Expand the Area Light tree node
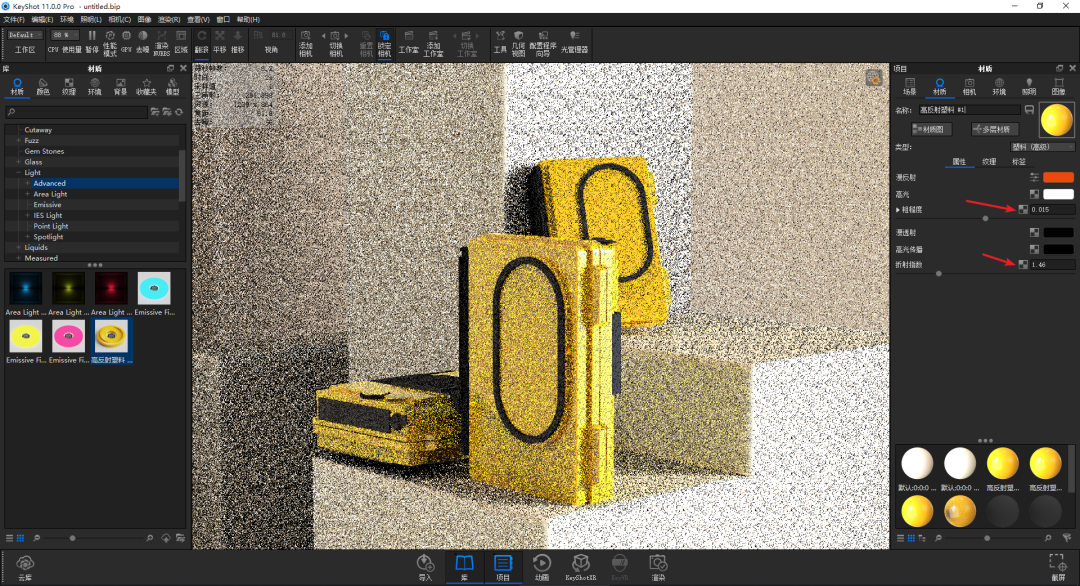Image resolution: width=1080 pixels, height=586 pixels. 28,194
